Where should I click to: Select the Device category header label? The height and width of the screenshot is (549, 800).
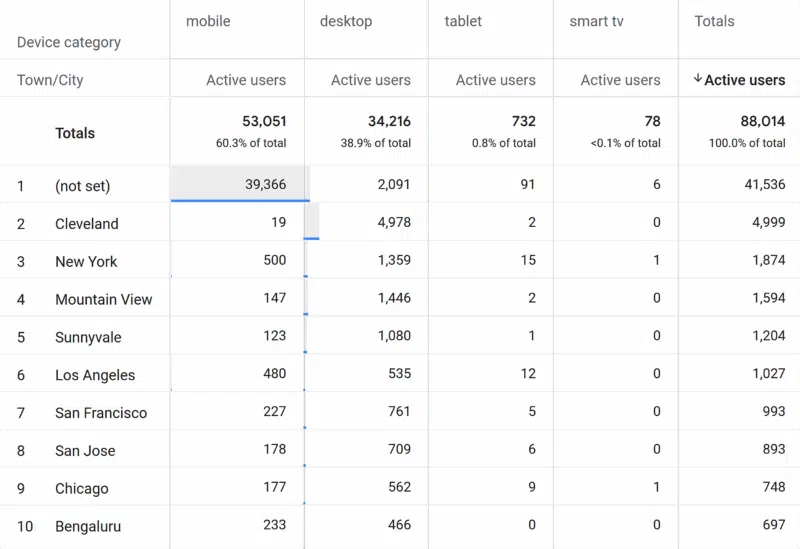coord(69,42)
